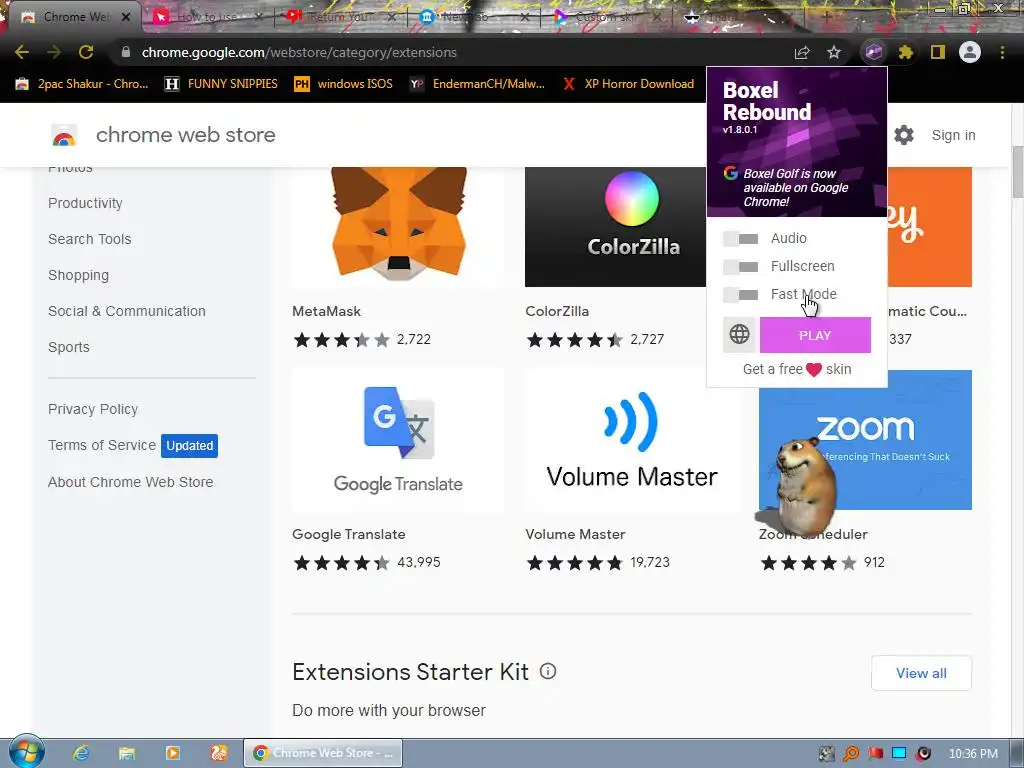The width and height of the screenshot is (1024, 768).
Task: Click the page vertical scrollbar thumb
Action: pyautogui.click(x=1017, y=172)
